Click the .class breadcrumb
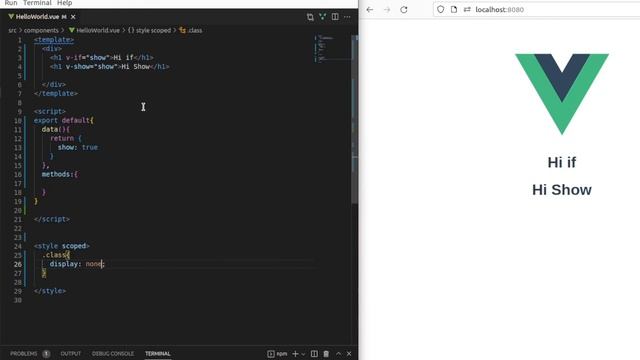The image size is (640, 360). [x=191, y=30]
